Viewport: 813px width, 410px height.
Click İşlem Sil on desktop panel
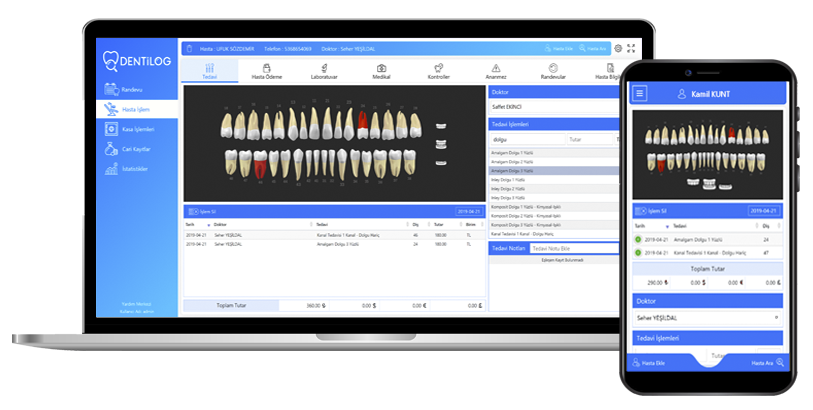[x=203, y=212]
